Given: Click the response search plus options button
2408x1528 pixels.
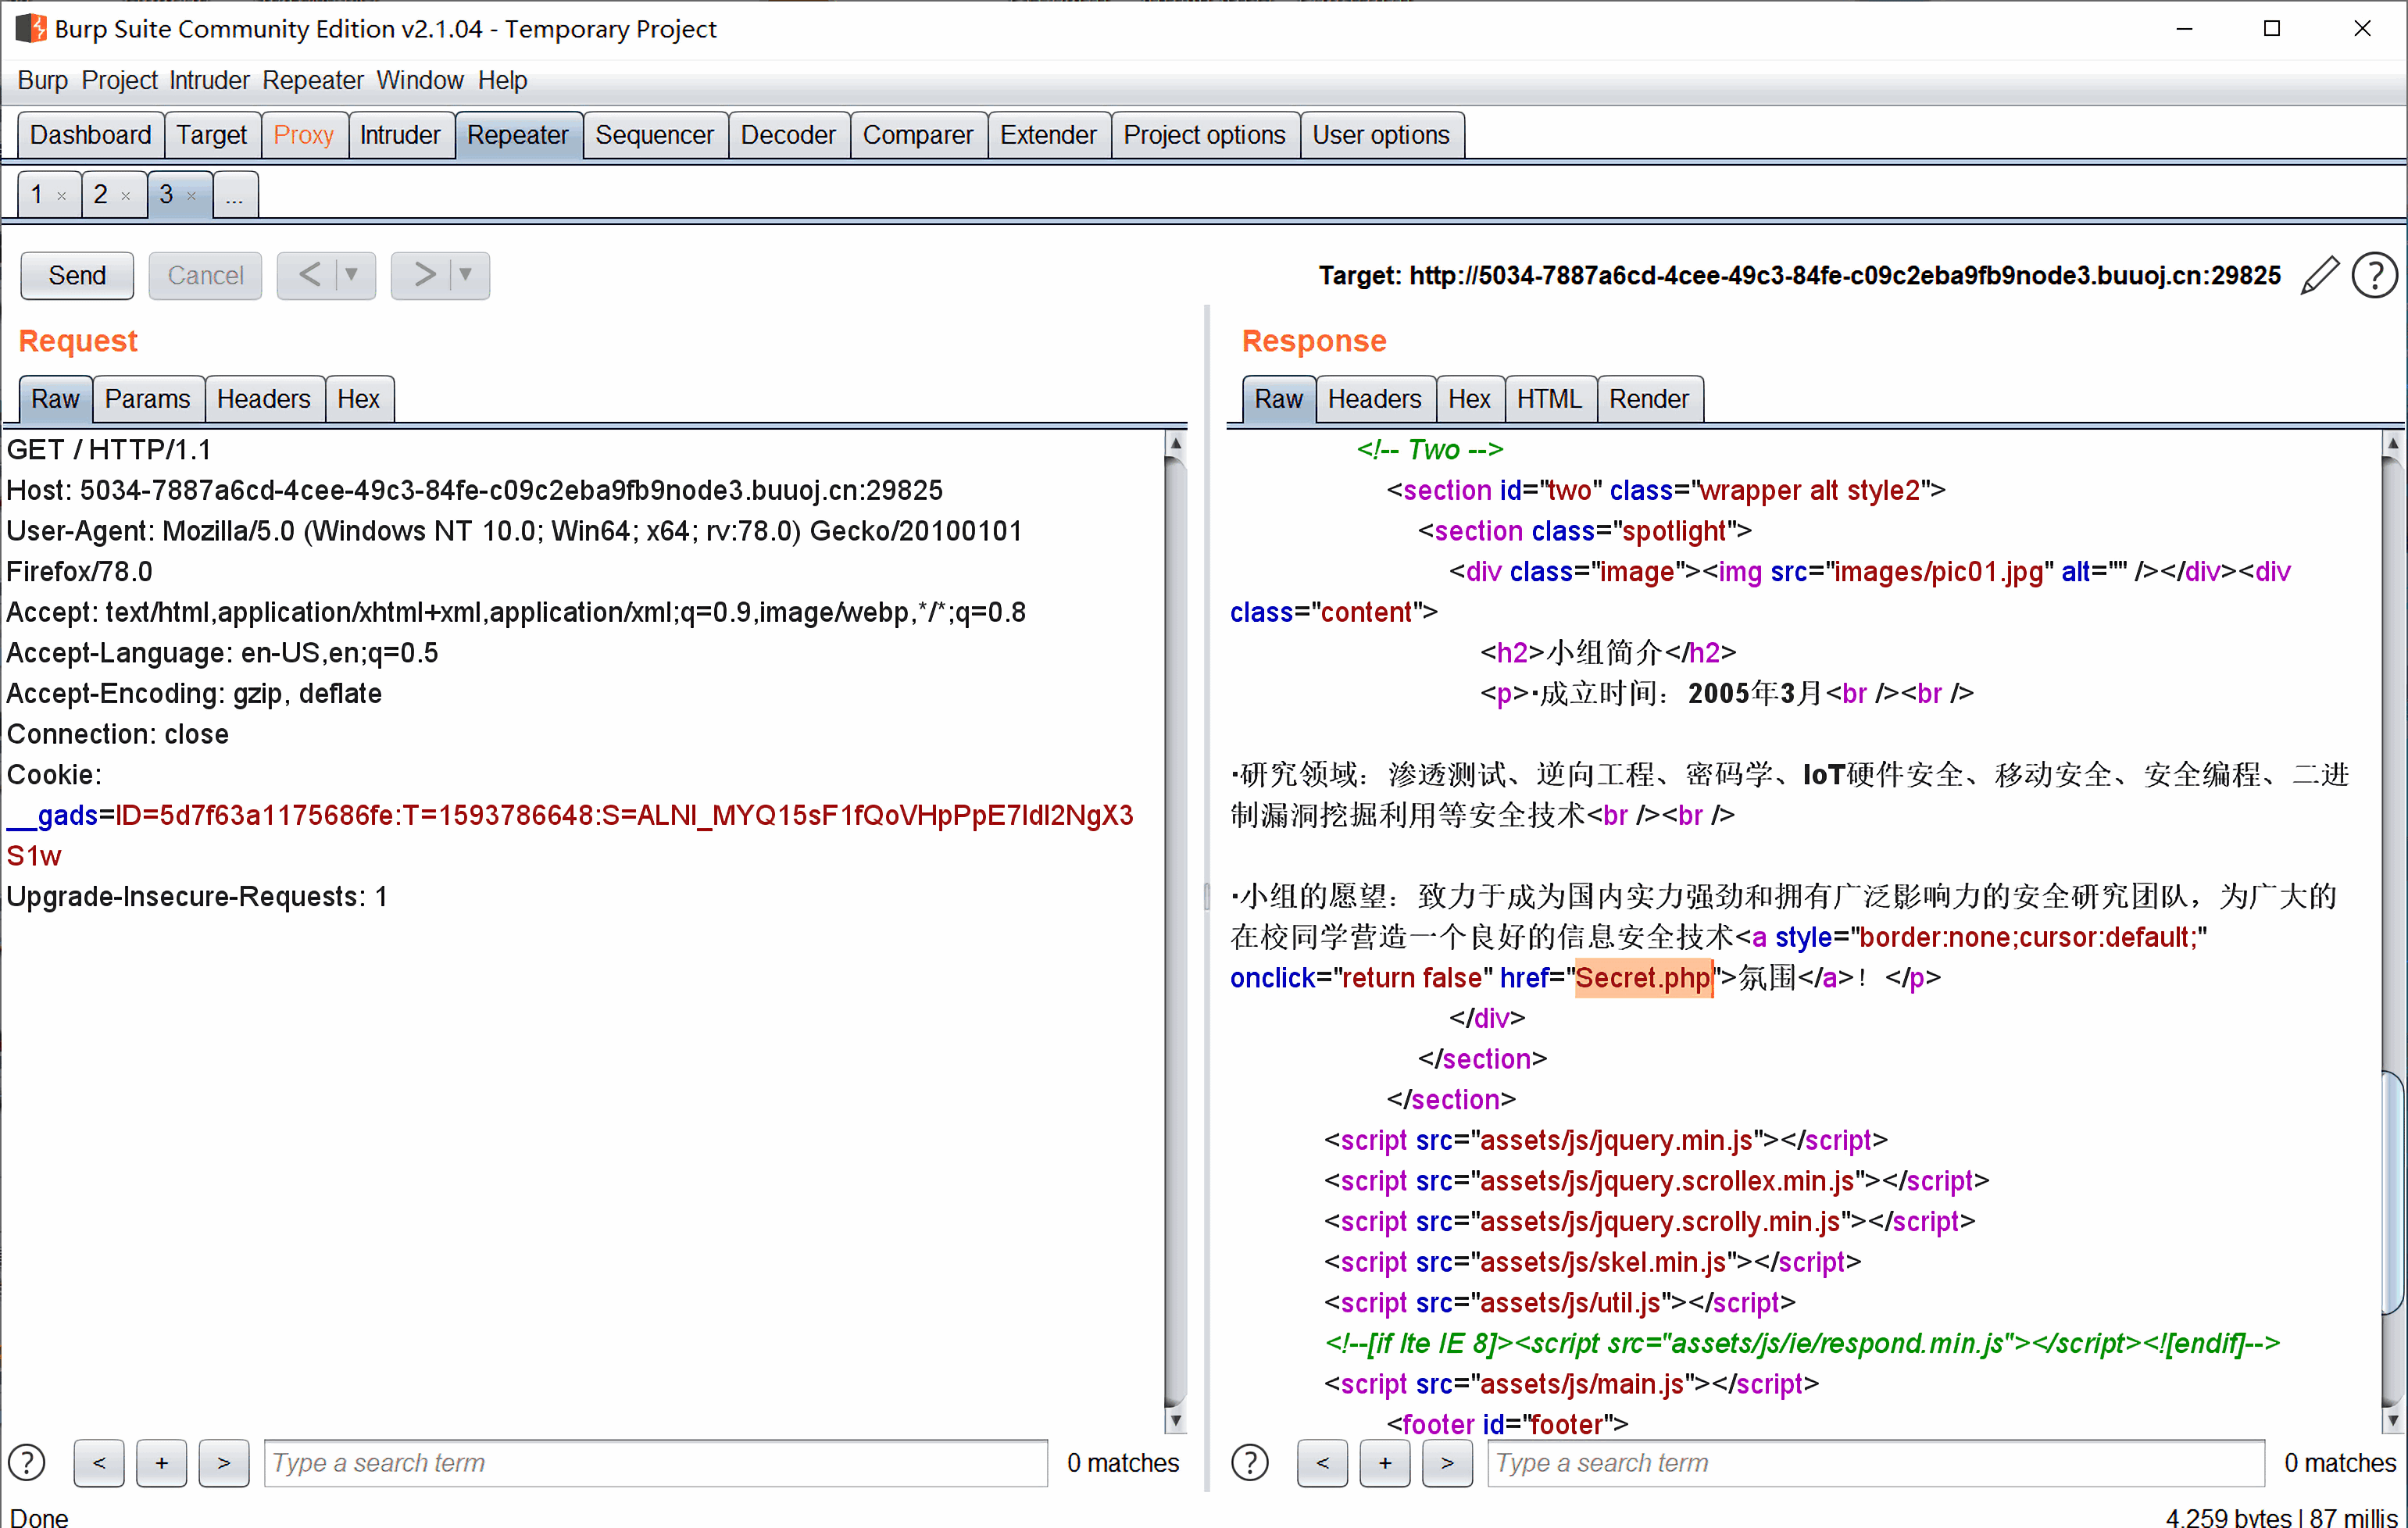Looking at the screenshot, I should 1385,1463.
